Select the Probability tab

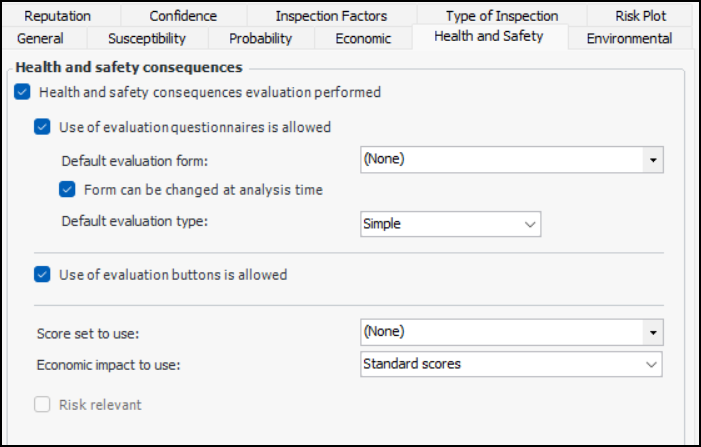tap(260, 39)
